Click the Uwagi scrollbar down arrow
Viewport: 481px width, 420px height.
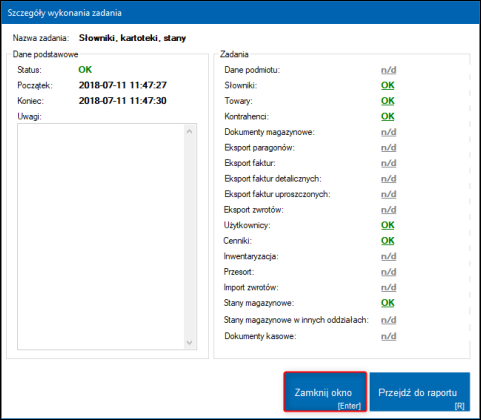click(x=189, y=342)
